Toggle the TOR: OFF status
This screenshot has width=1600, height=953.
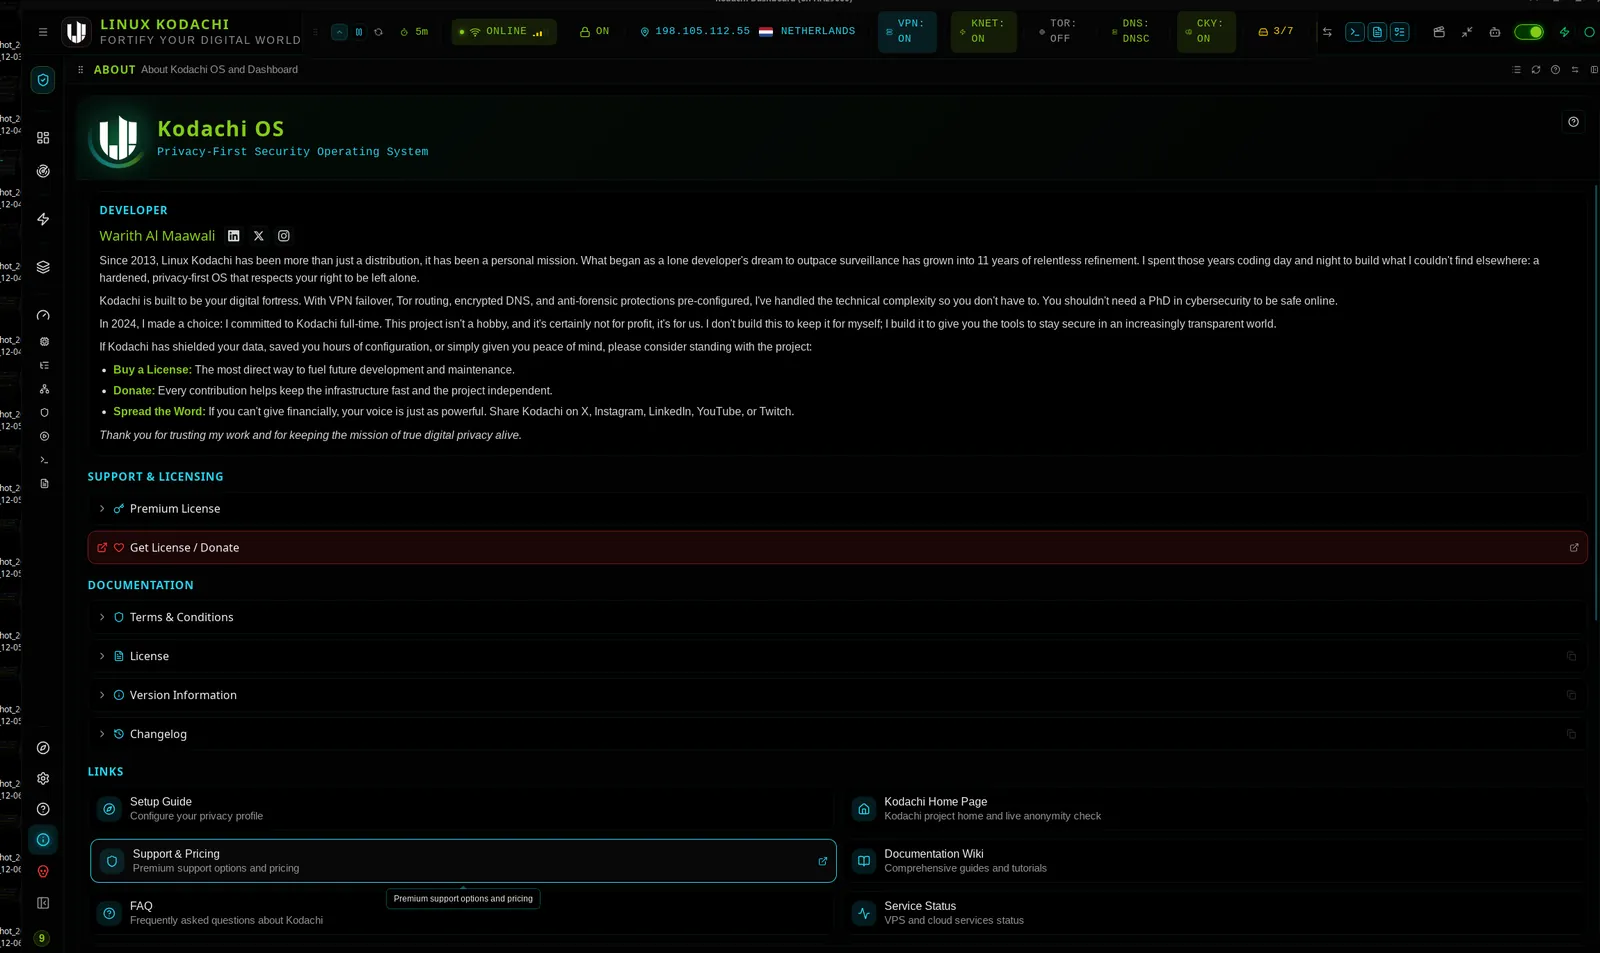1058,32
